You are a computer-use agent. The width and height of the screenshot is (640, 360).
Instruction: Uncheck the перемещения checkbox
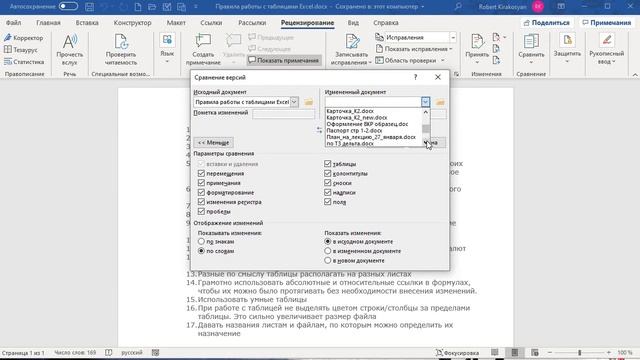click(x=201, y=173)
